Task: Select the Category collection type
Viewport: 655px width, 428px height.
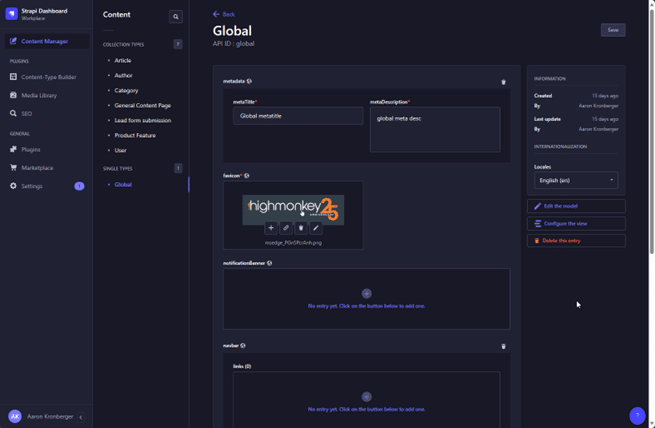Action: tap(126, 91)
